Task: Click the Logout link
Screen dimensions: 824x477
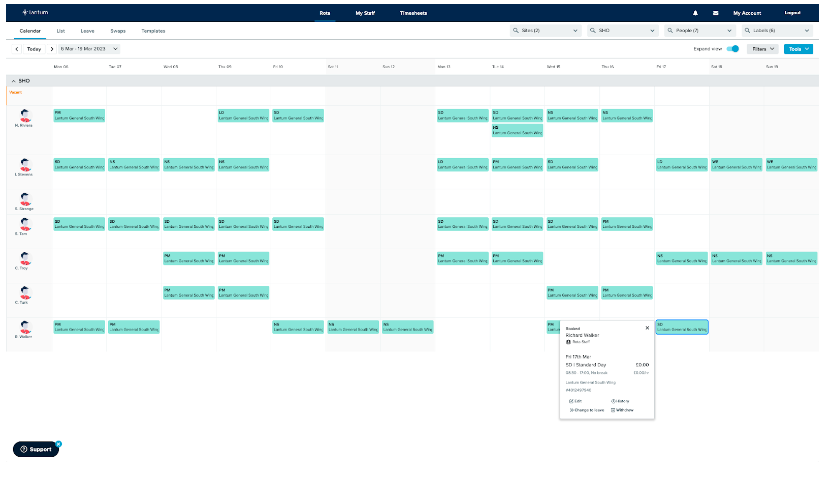Action: point(792,13)
